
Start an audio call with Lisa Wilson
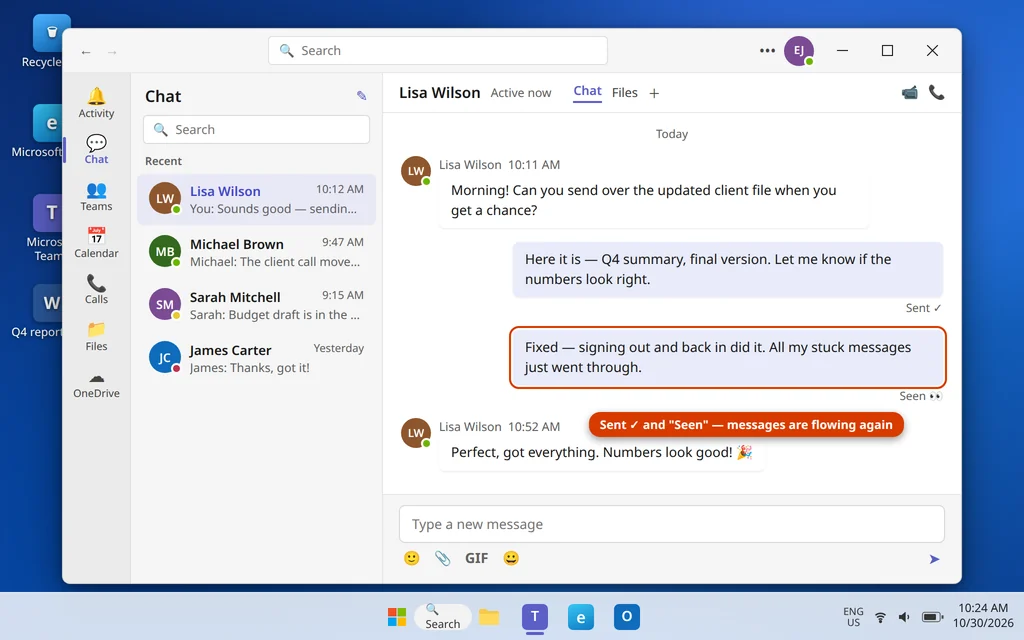click(x=936, y=93)
